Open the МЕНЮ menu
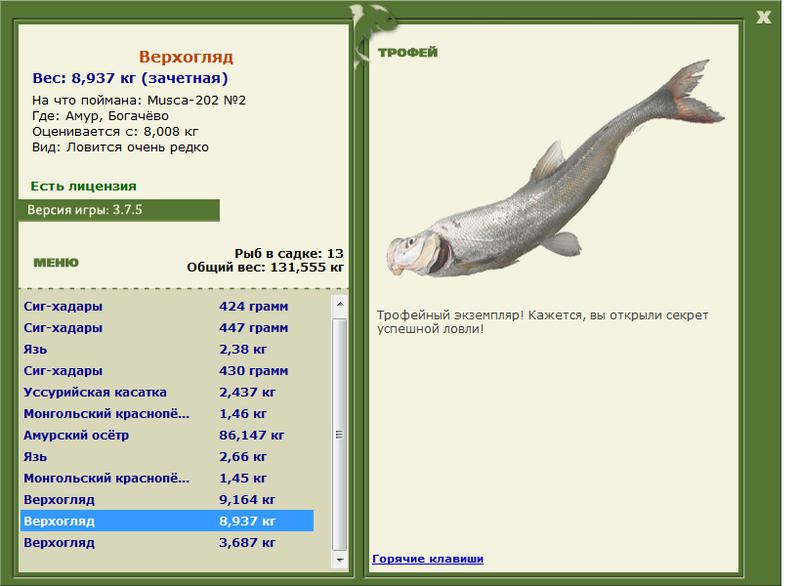This screenshot has width=800, height=586. [x=56, y=263]
